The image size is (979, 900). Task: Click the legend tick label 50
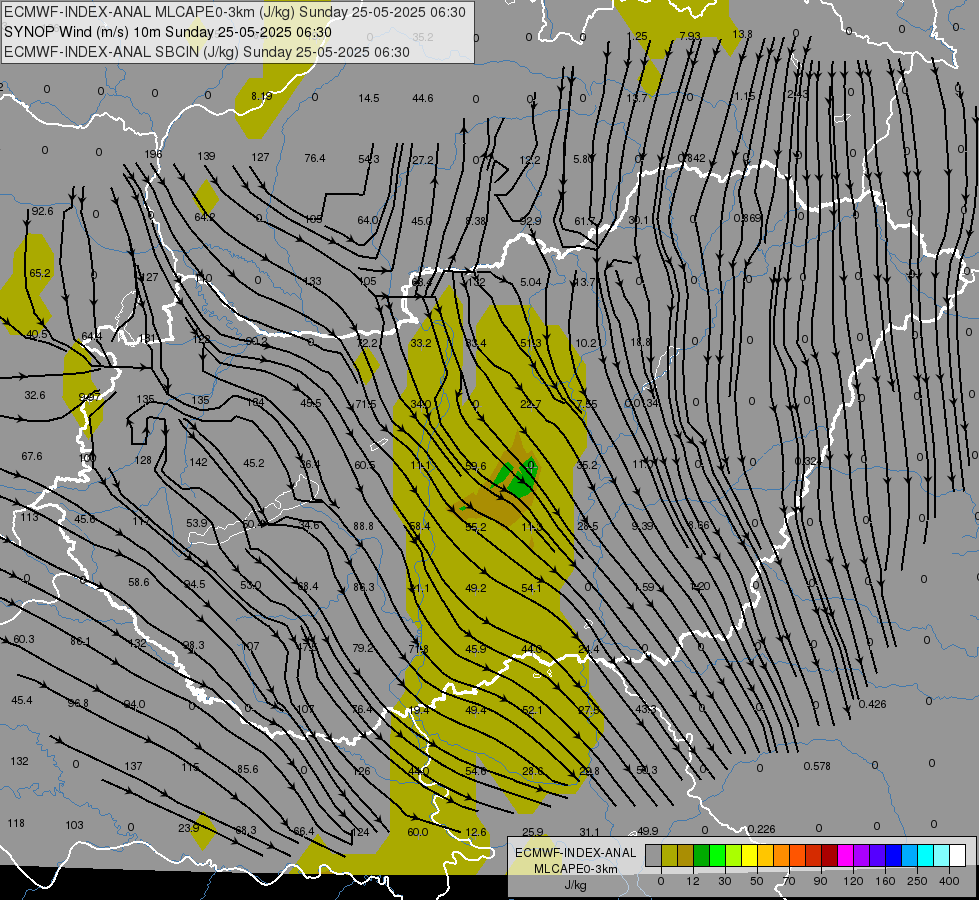point(757,881)
